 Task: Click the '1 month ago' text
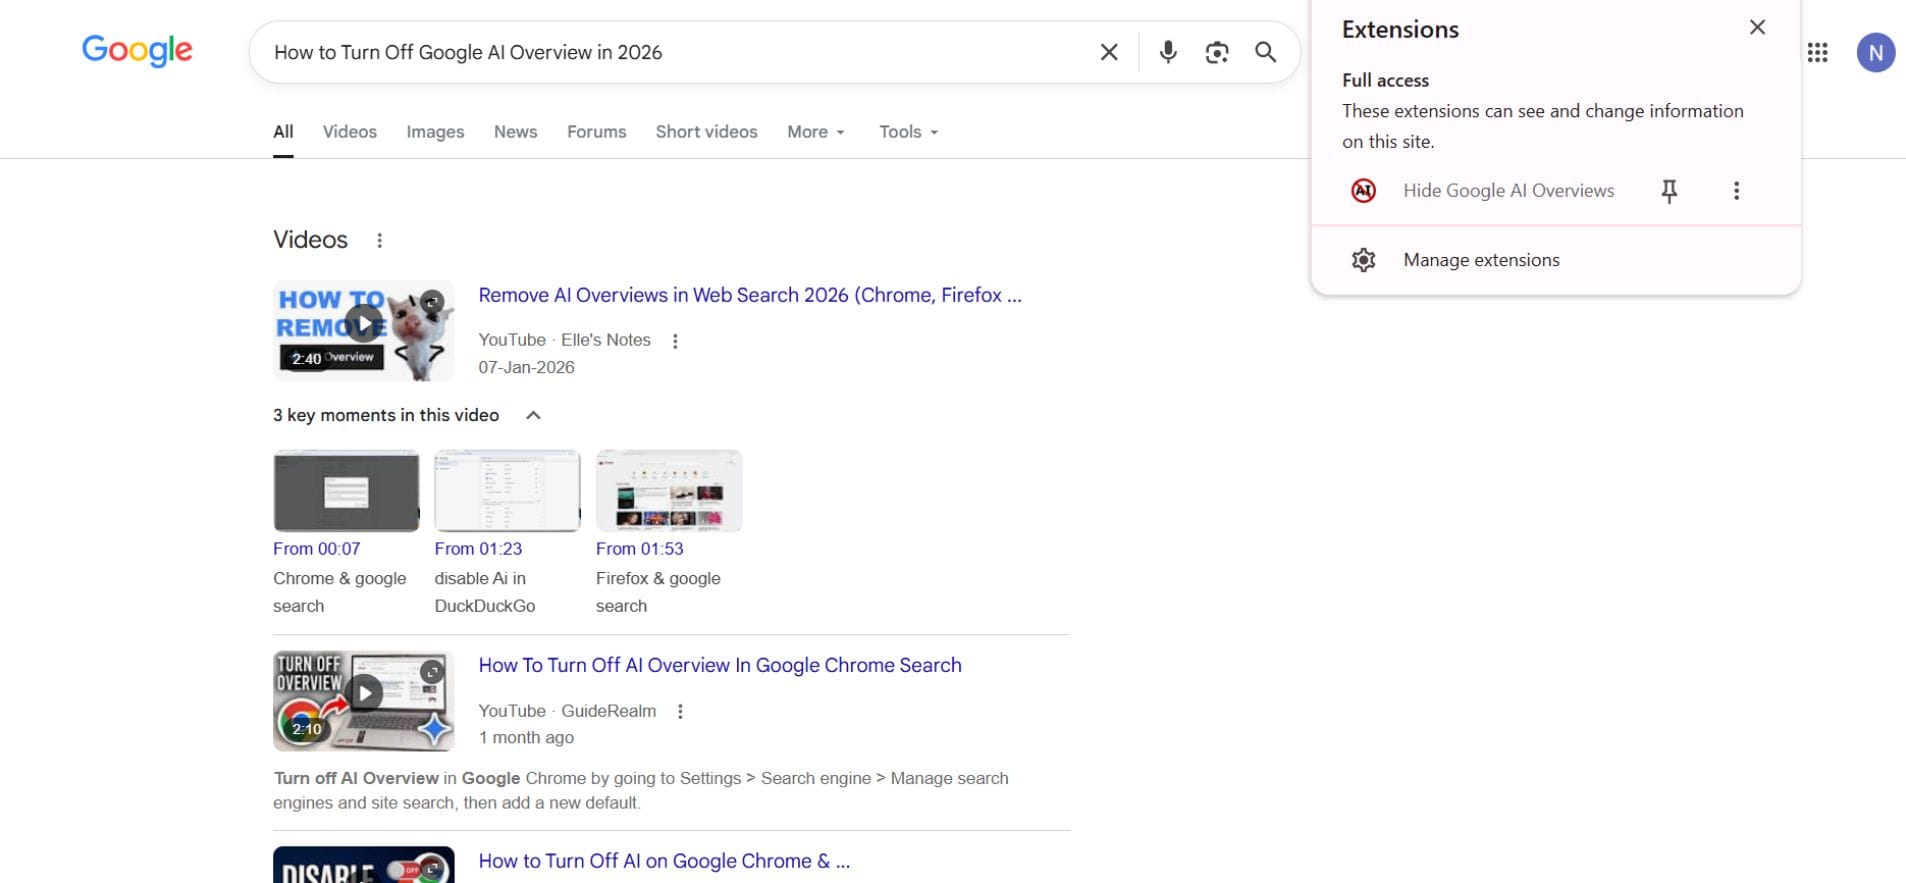pos(526,738)
